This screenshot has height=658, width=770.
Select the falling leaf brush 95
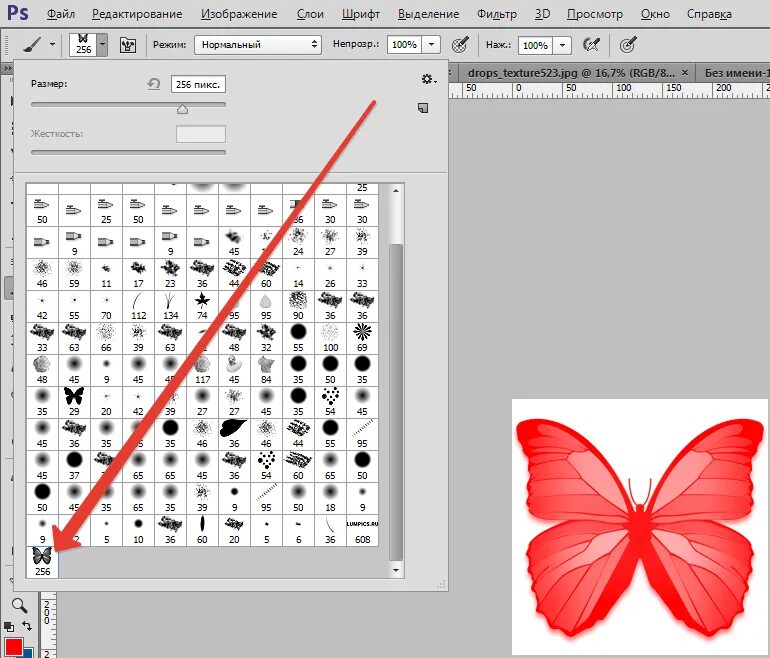(x=266, y=305)
